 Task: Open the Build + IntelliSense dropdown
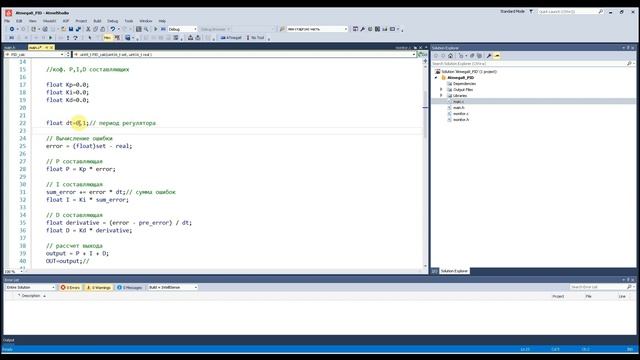click(173, 287)
